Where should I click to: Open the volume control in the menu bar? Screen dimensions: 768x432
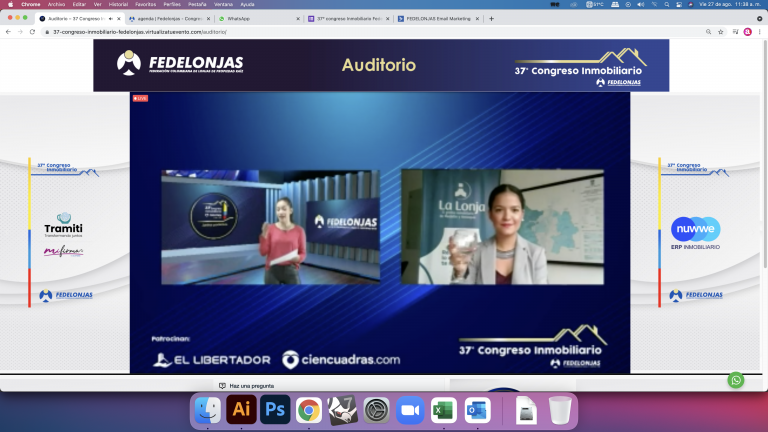[x=641, y=4]
